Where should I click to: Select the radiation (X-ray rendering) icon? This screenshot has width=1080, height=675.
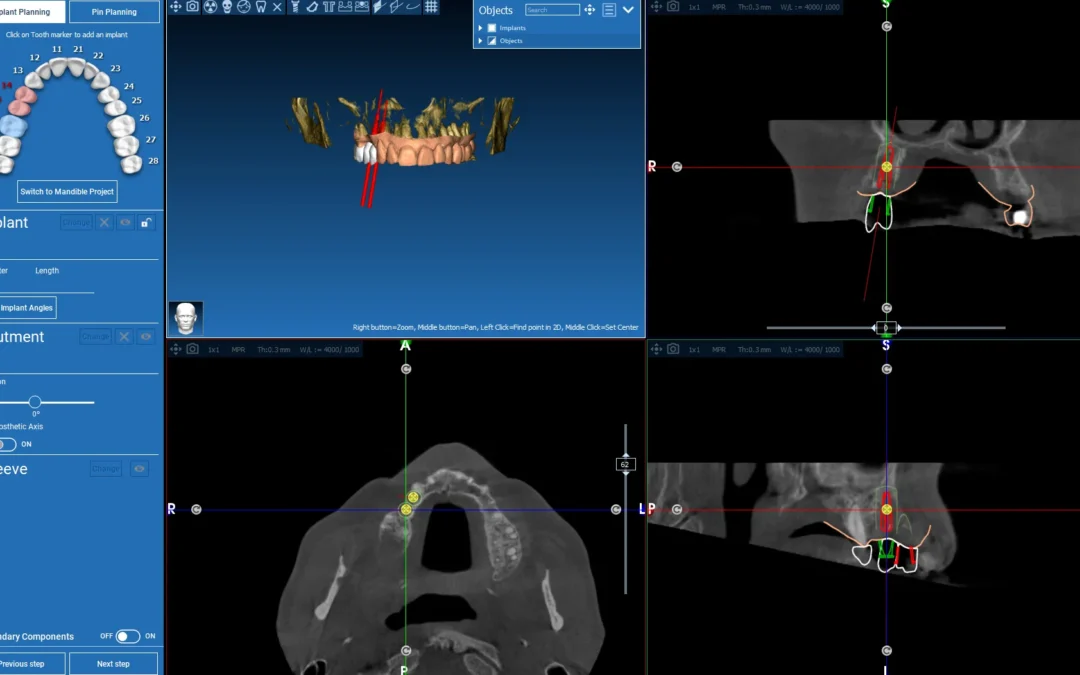210,7
